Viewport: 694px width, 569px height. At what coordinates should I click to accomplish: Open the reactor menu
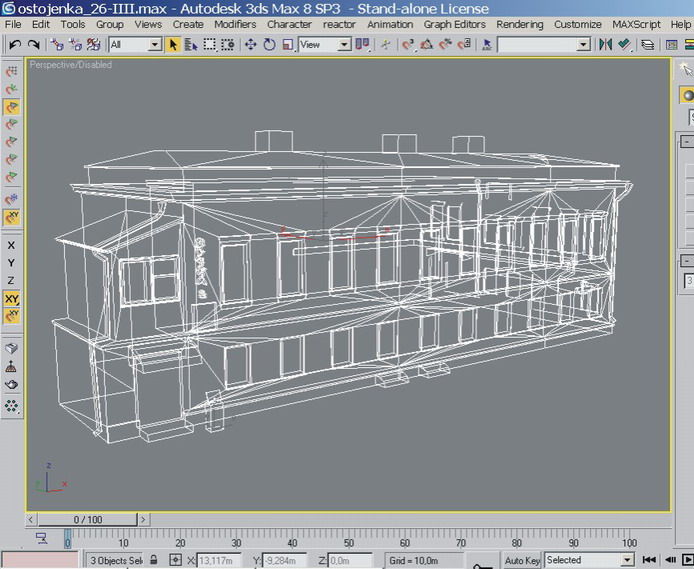coord(339,24)
